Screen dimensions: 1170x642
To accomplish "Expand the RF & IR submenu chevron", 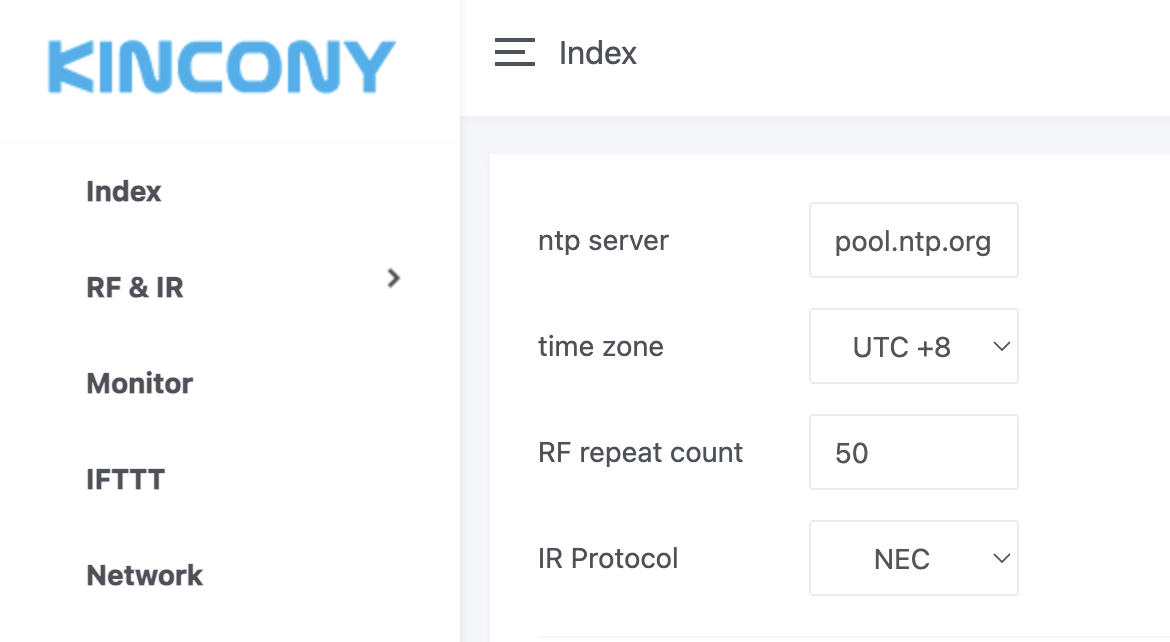I will 394,278.
